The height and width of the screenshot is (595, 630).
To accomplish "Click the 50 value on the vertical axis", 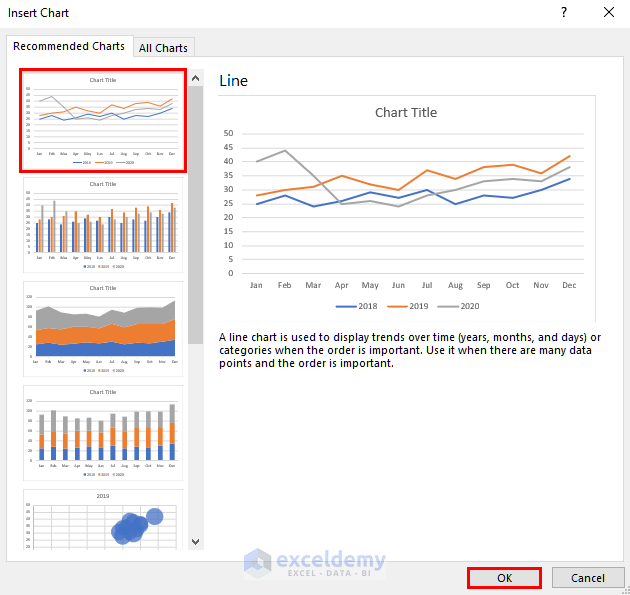I will 228,133.
